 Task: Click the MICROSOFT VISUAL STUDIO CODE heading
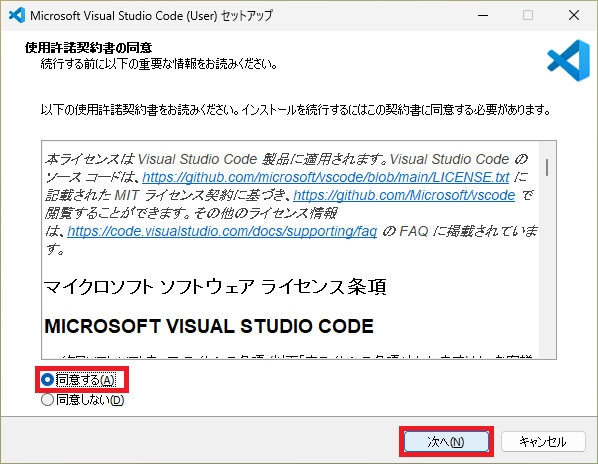[209, 326]
